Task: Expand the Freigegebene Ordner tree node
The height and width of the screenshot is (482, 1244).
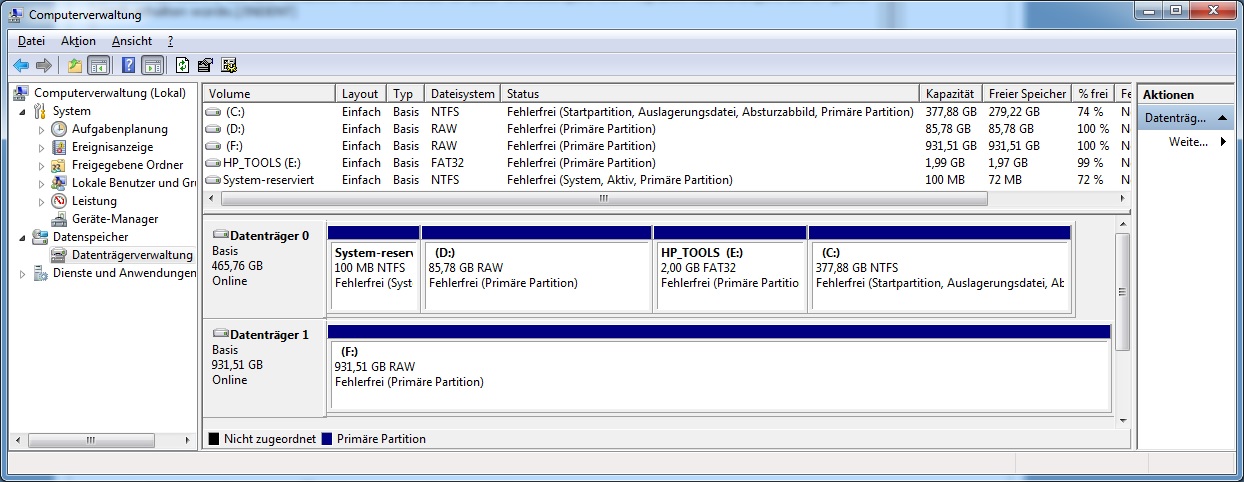Action: [x=41, y=165]
